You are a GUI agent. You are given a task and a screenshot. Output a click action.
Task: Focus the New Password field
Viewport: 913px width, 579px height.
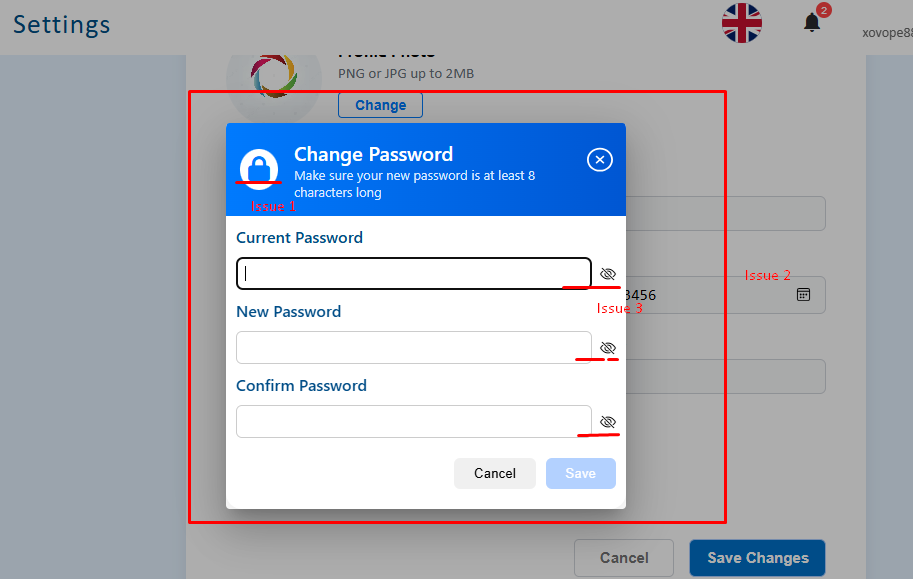click(414, 348)
